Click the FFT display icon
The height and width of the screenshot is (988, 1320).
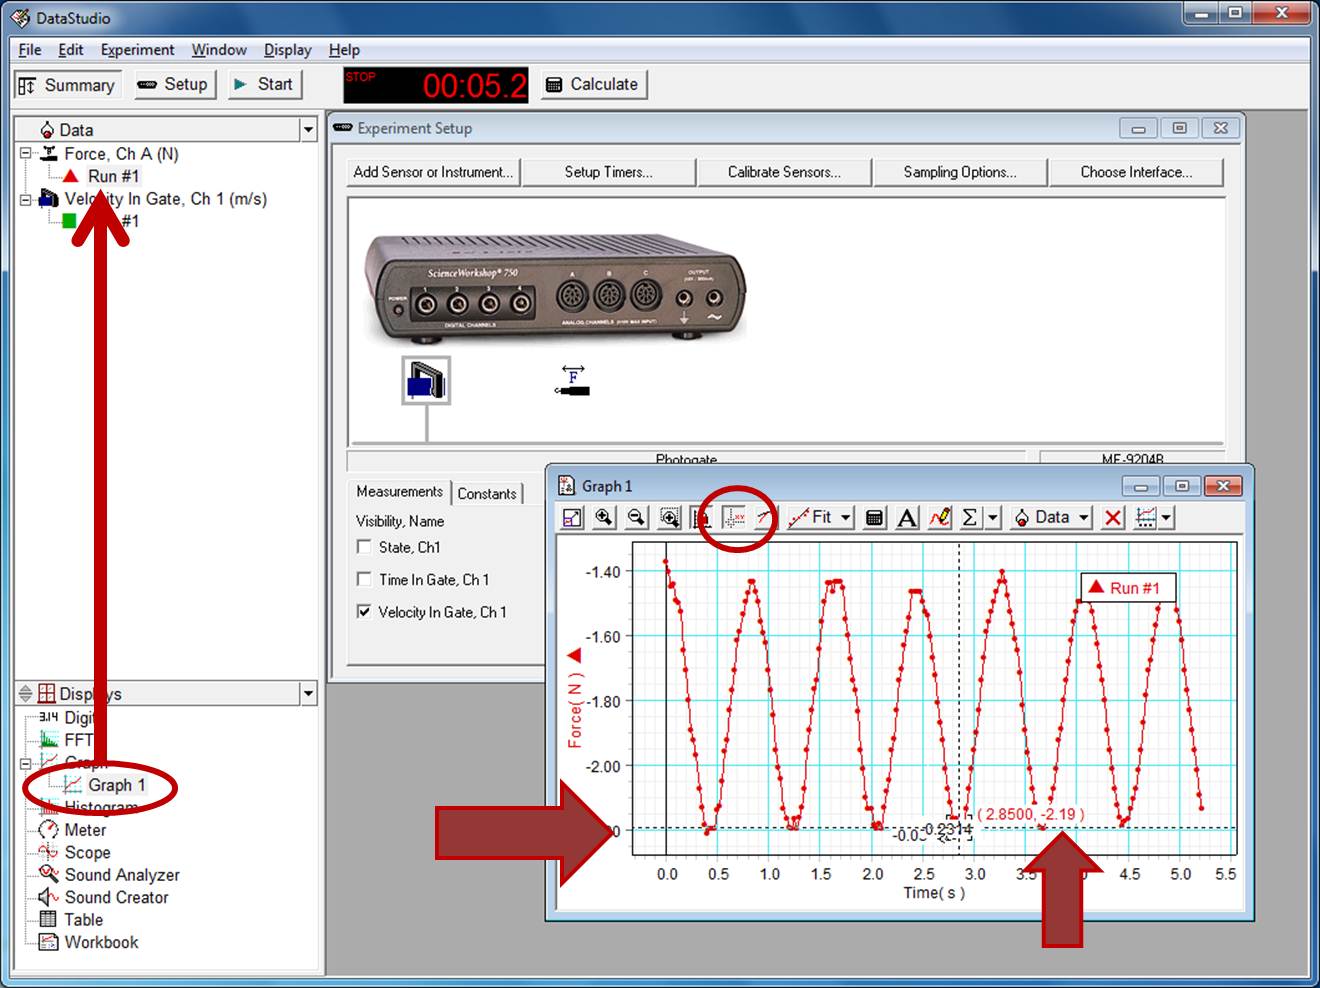(48, 740)
